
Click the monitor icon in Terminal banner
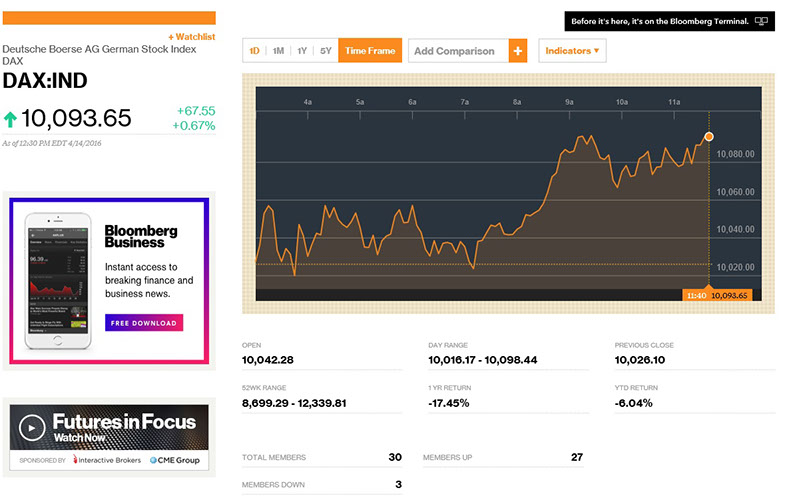coord(761,21)
